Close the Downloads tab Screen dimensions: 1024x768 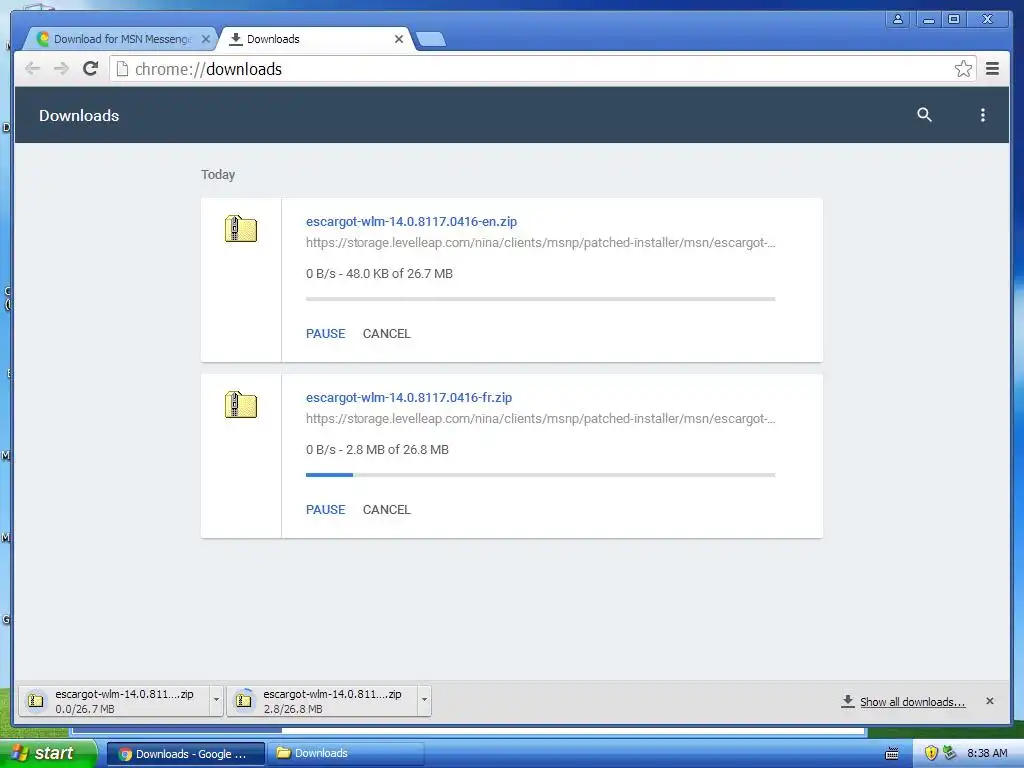(x=398, y=39)
